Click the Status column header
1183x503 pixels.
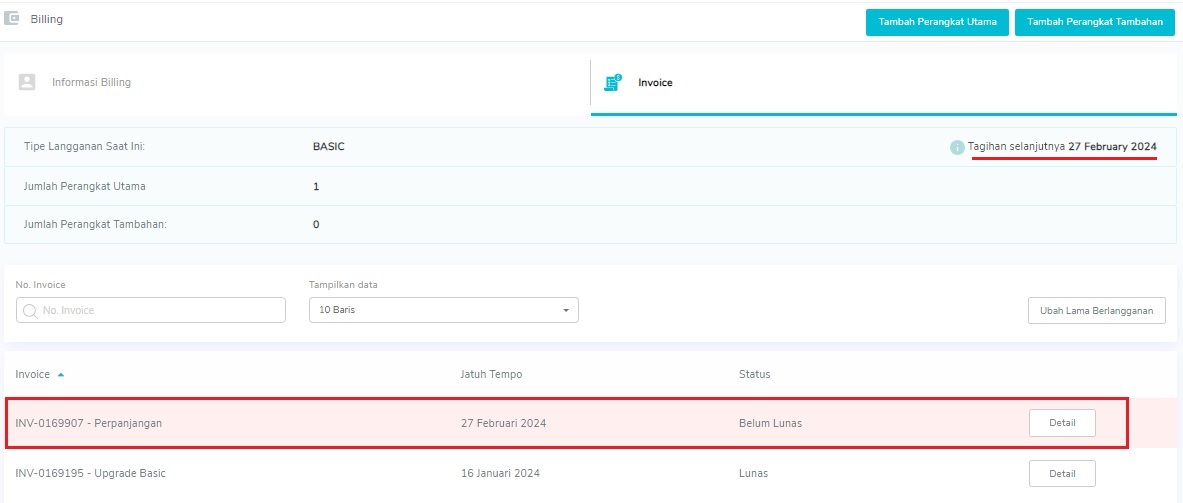754,374
